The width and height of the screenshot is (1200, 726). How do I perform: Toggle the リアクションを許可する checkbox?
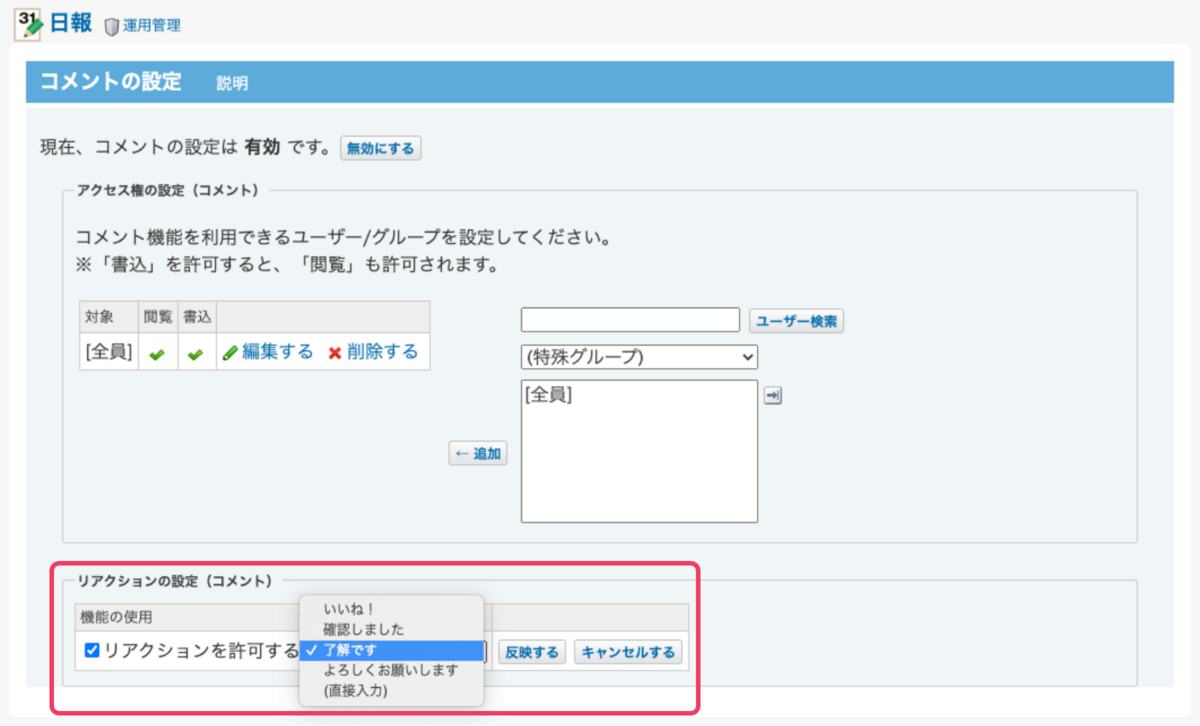(92, 650)
